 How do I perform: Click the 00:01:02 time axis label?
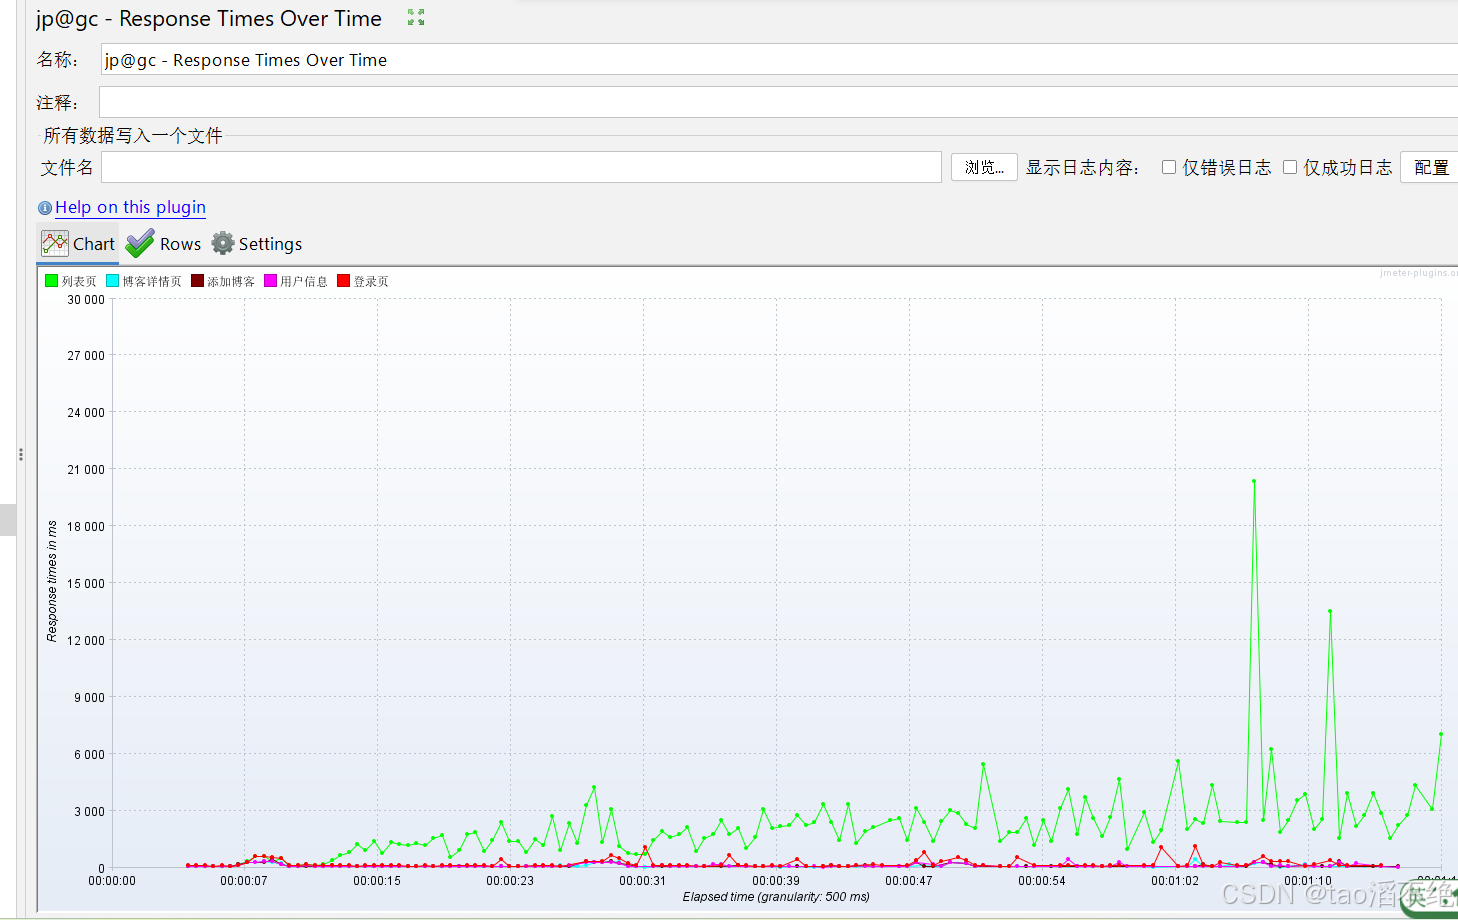[1175, 881]
